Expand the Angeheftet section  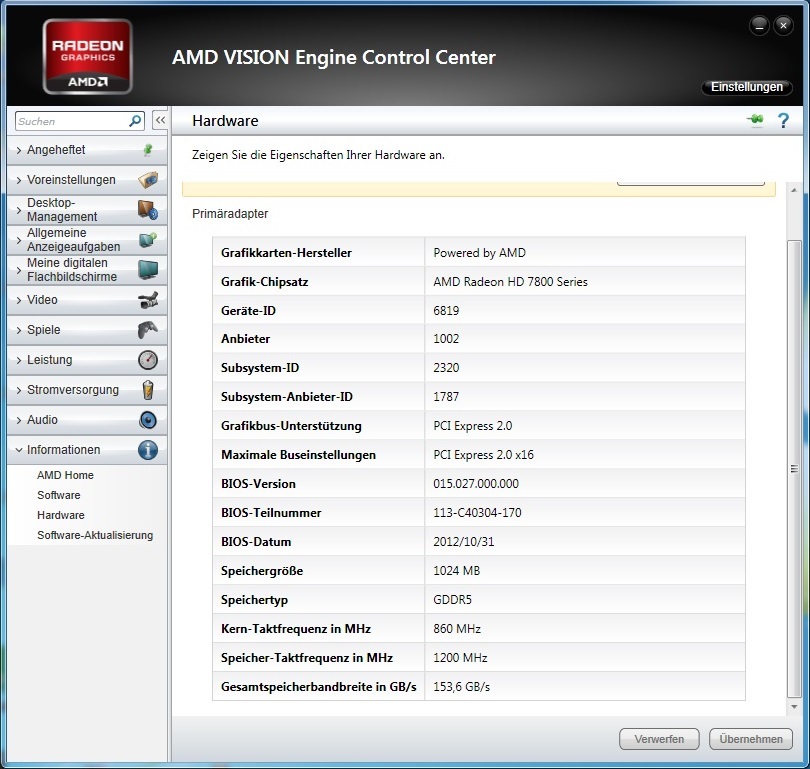click(87, 150)
